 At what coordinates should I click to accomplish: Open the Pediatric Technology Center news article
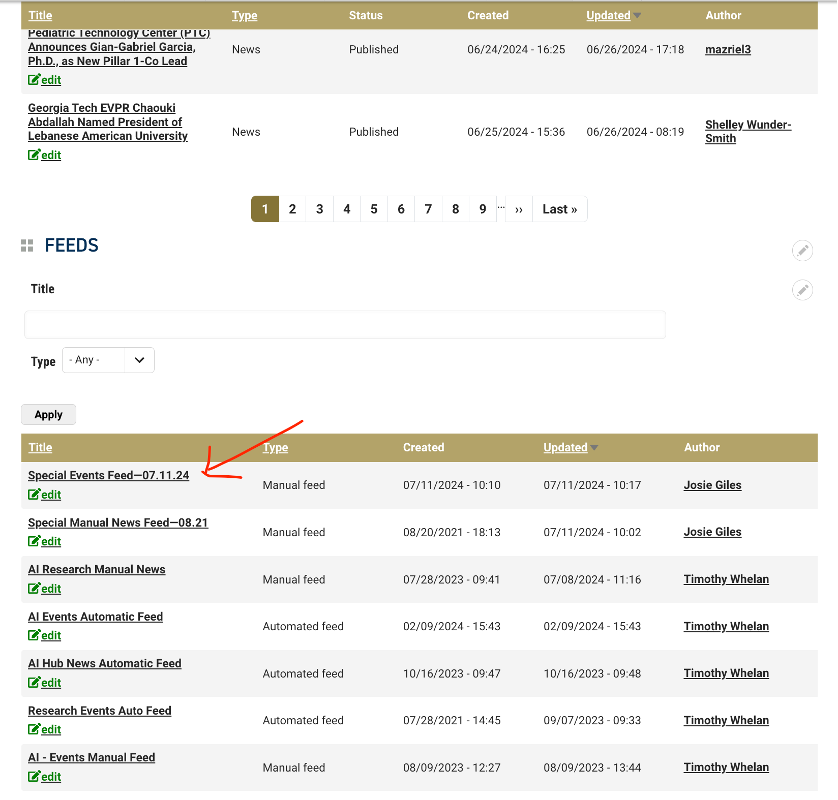click(119, 48)
